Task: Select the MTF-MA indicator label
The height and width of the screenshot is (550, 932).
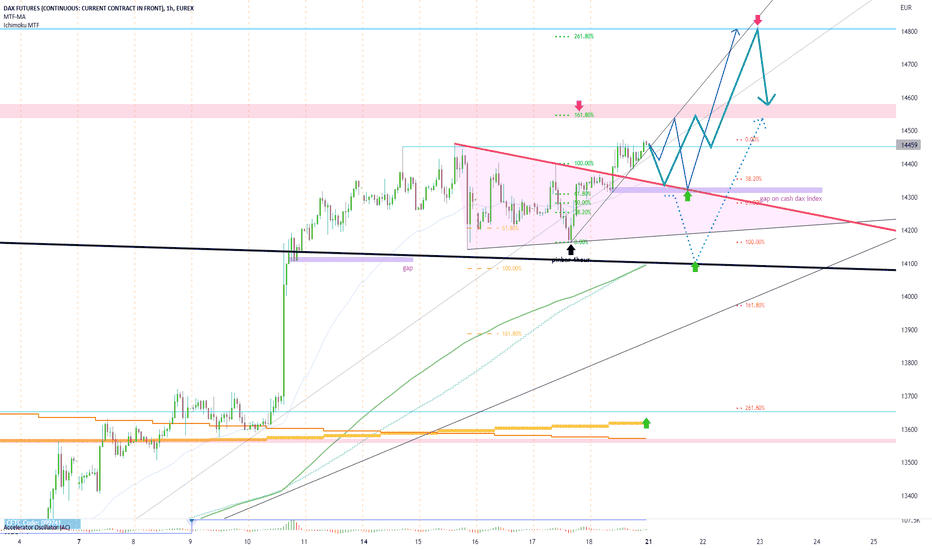Action: tap(15, 17)
